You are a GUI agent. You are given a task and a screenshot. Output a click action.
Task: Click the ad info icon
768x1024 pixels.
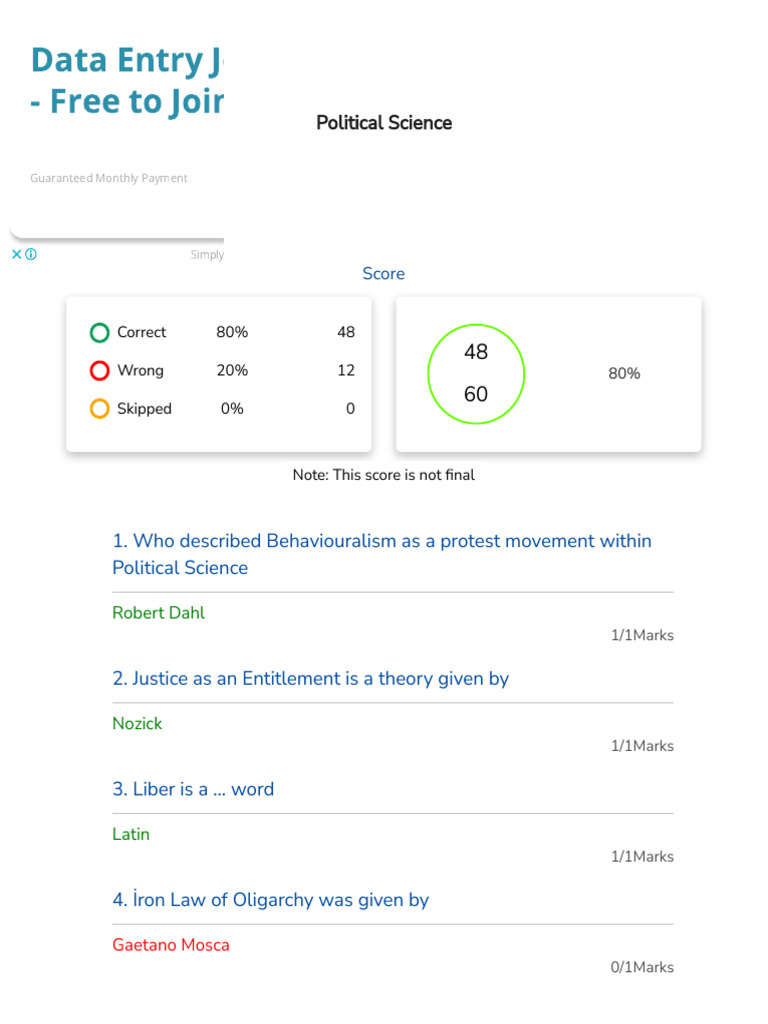pyautogui.click(x=31, y=254)
